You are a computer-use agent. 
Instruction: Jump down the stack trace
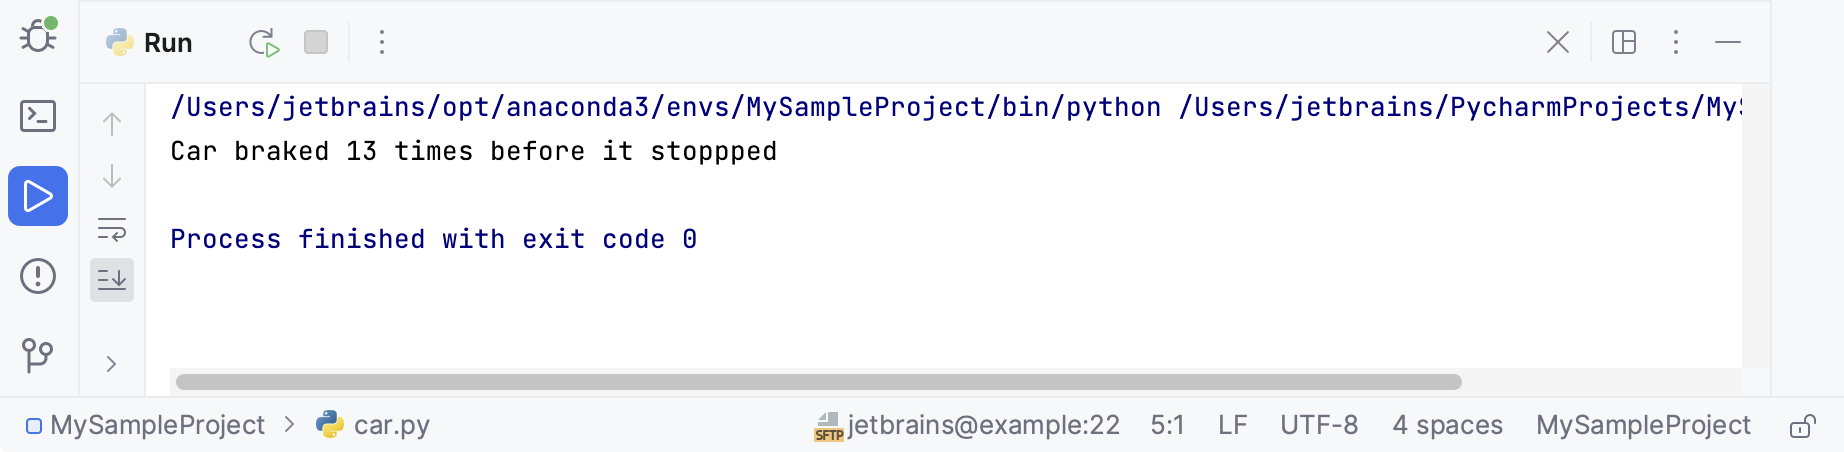point(112,176)
